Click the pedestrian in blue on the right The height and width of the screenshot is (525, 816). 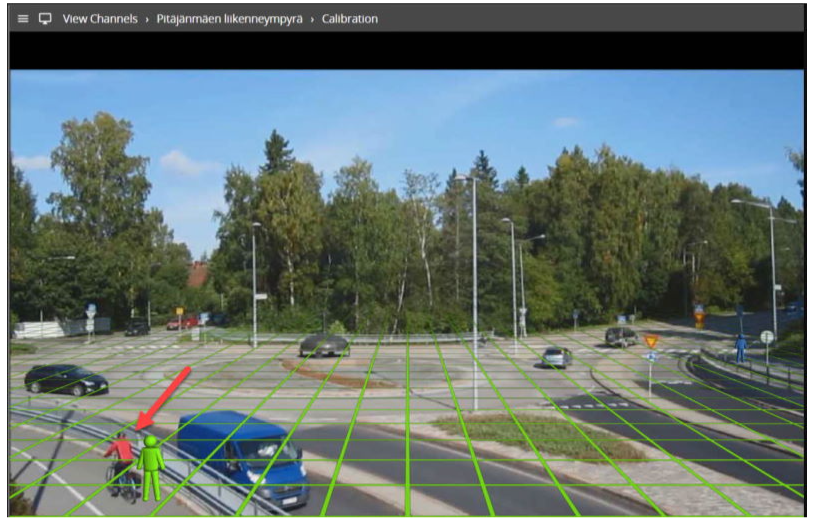point(741,347)
